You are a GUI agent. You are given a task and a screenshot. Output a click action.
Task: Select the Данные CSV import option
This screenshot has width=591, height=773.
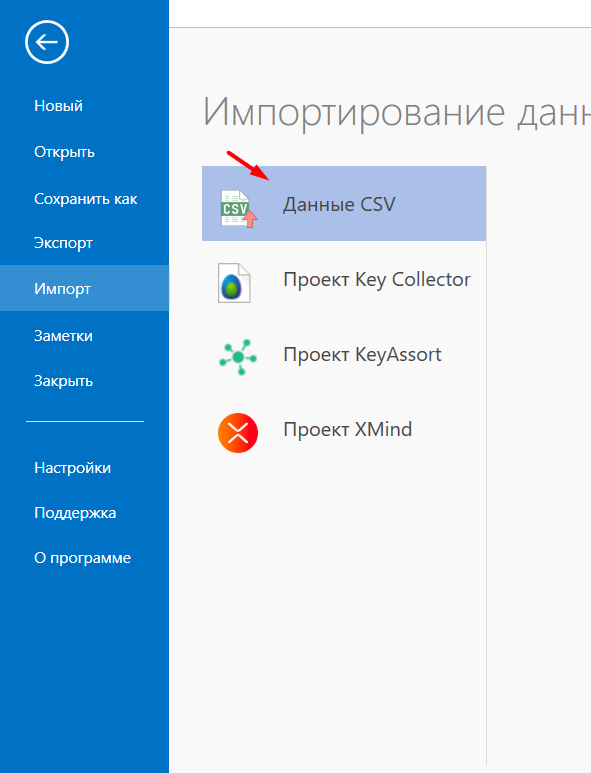coord(344,204)
